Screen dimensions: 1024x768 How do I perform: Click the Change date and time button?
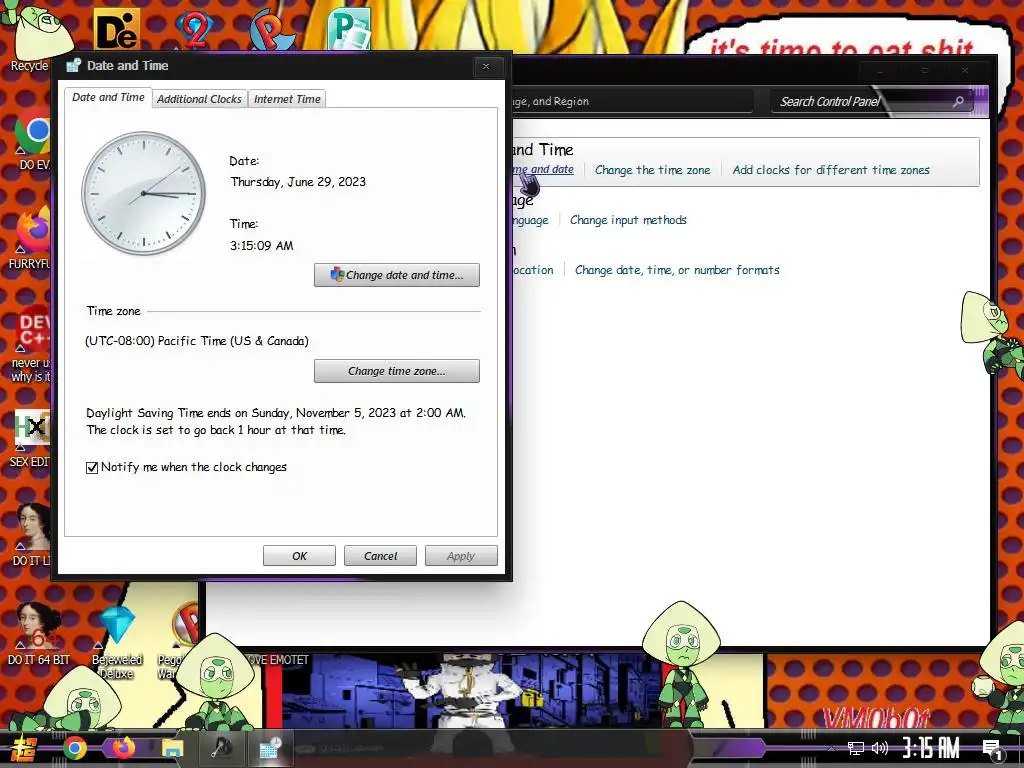coord(396,275)
